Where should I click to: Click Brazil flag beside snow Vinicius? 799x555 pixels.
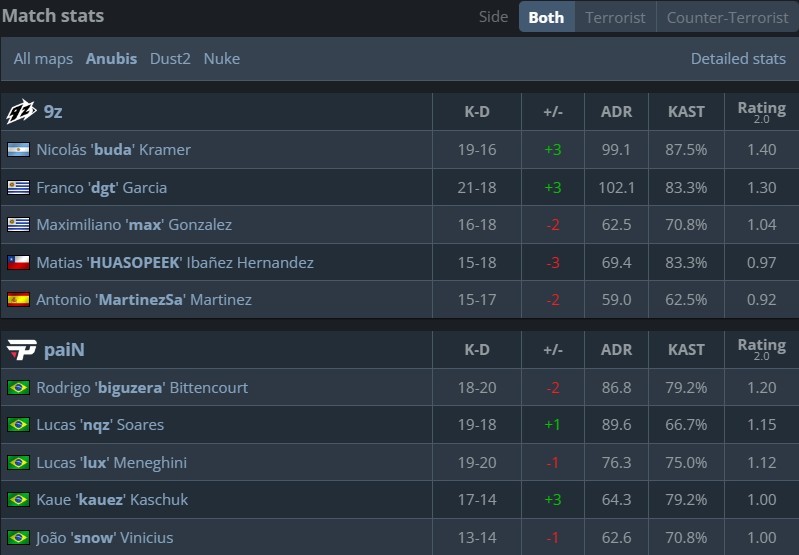18,538
